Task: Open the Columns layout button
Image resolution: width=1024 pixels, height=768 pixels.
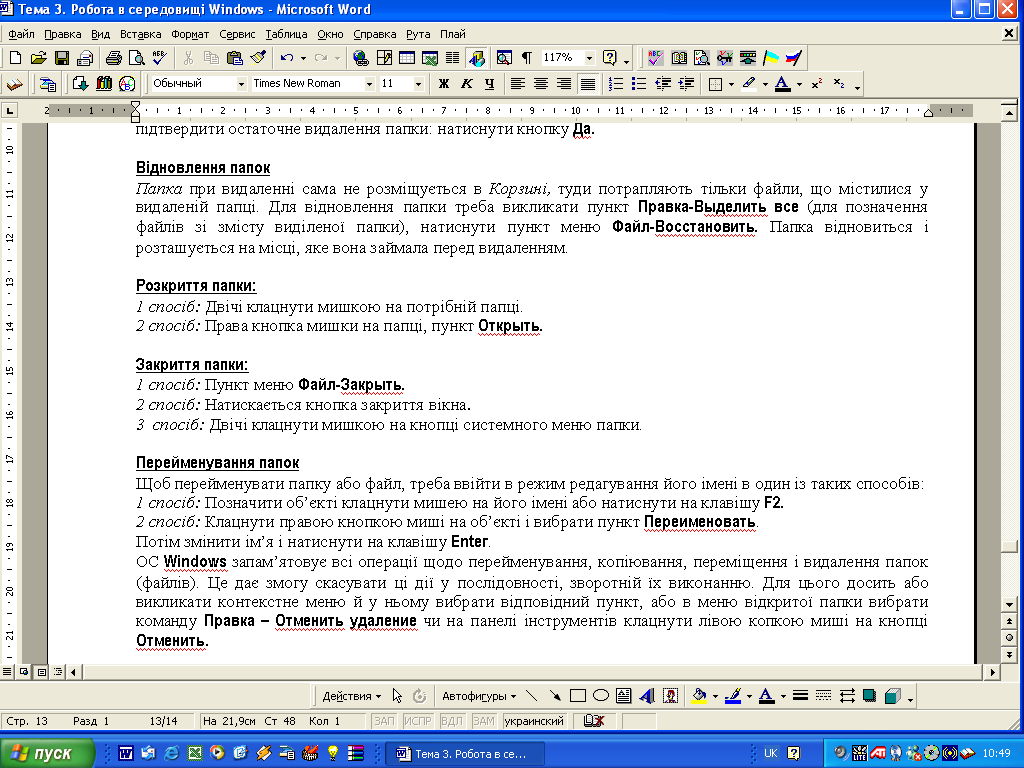Action: pyautogui.click(x=453, y=58)
